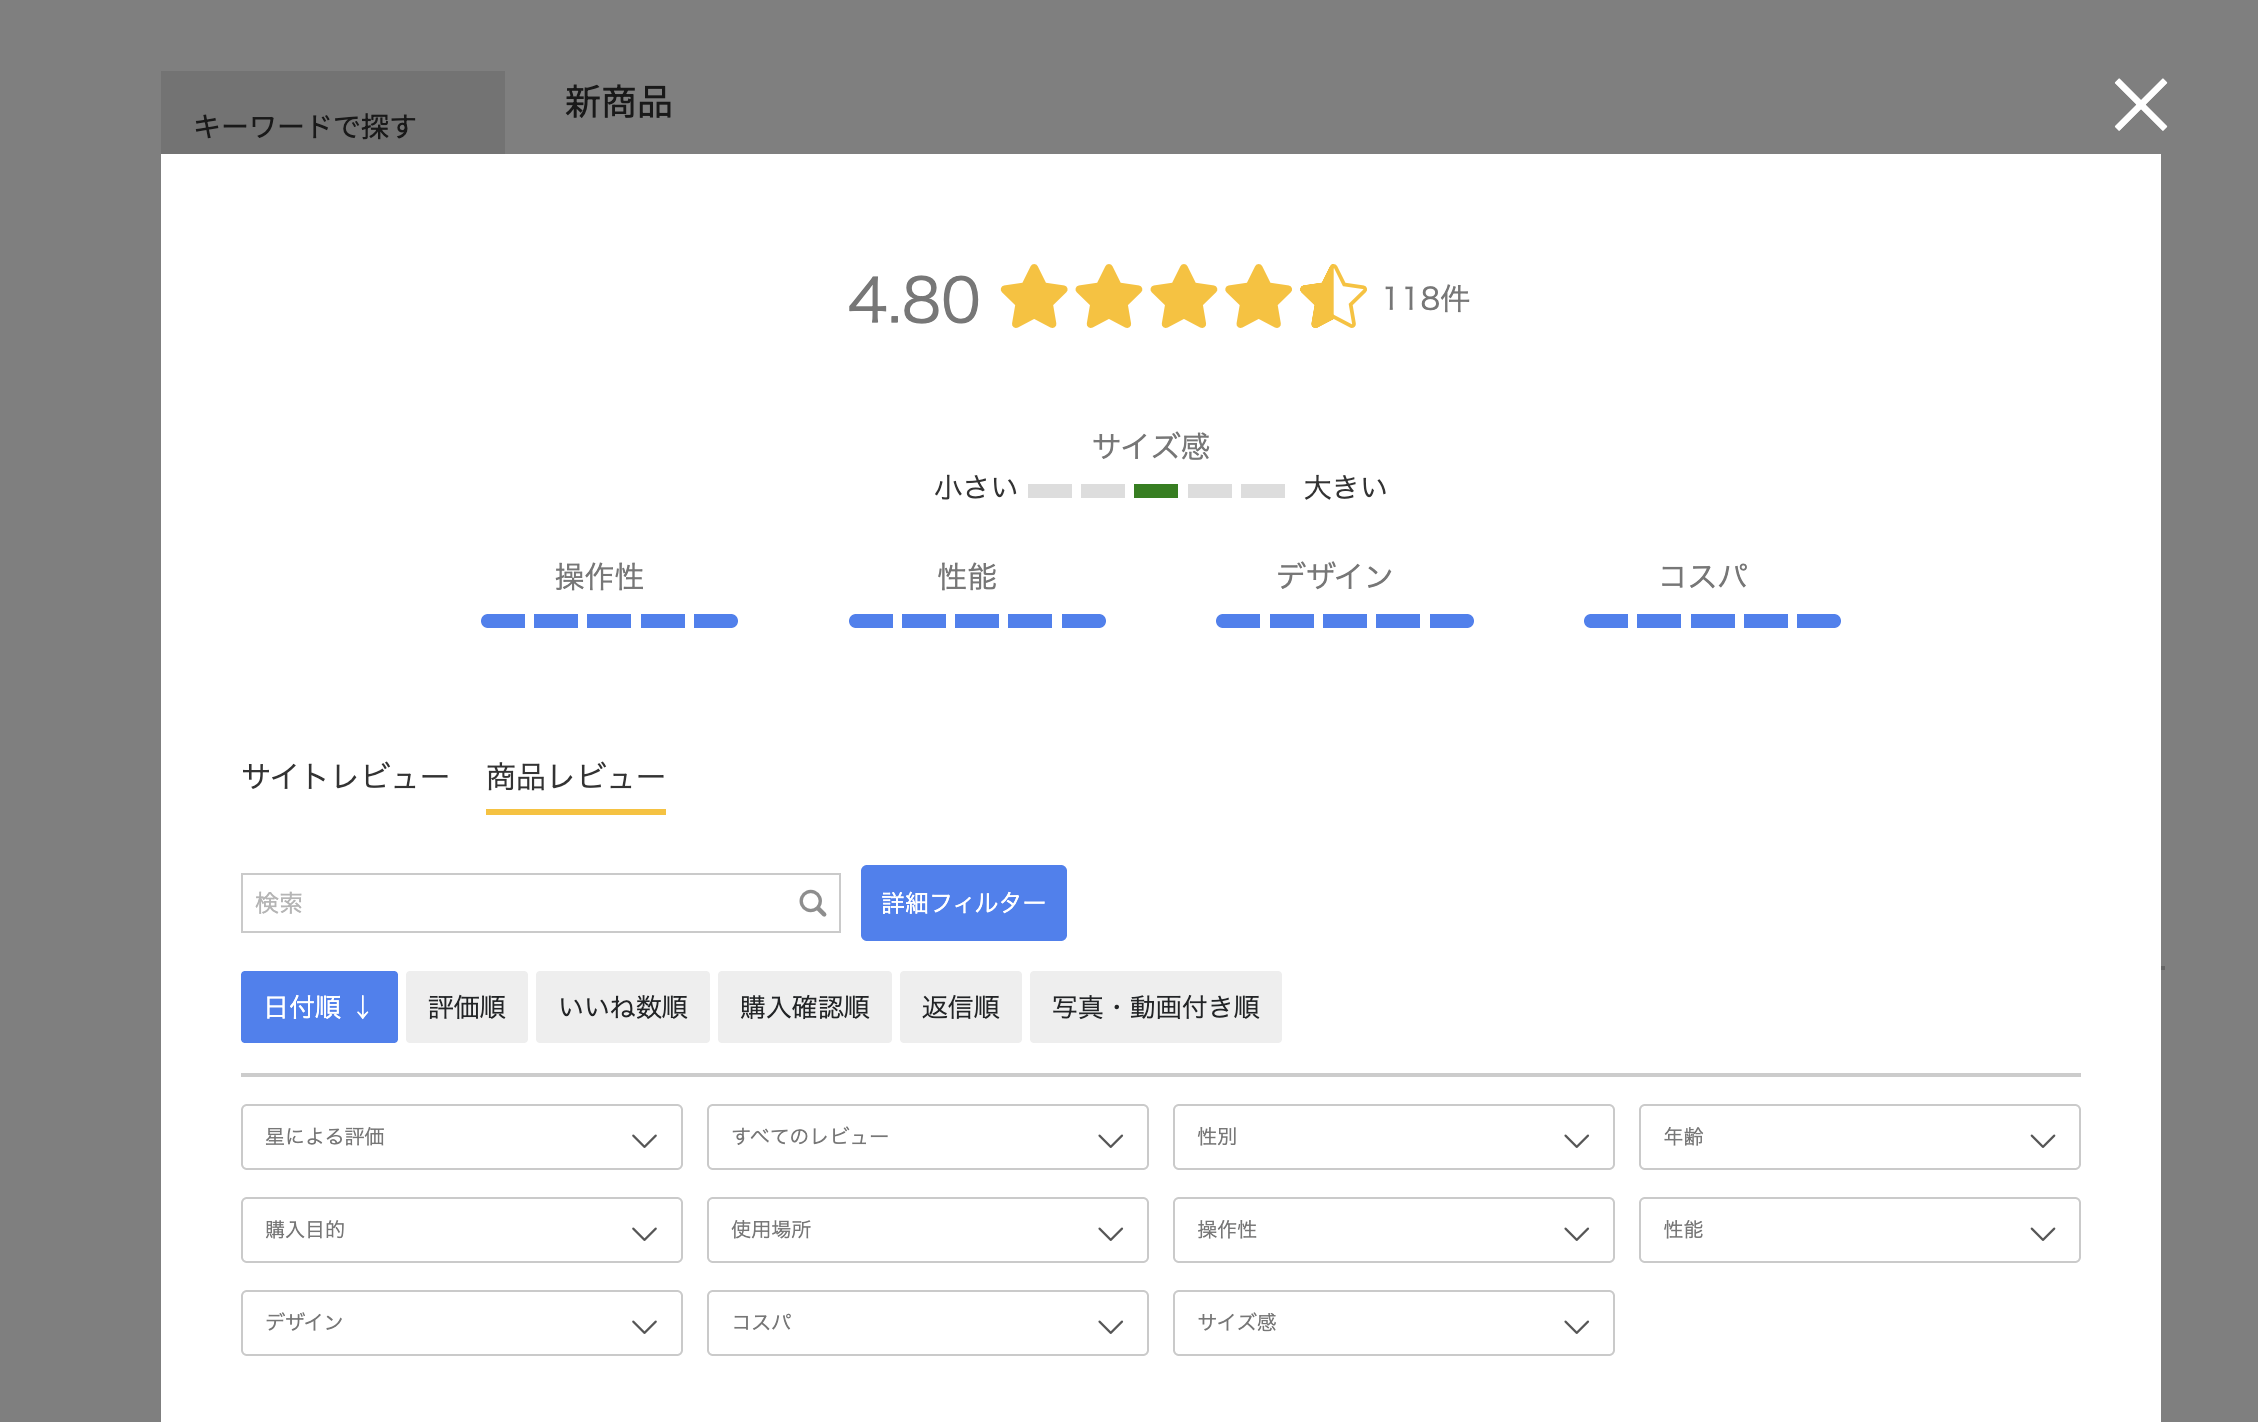This screenshot has width=2258, height=1422.
Task: Click the green サイズ感 indicator segment
Action: click(x=1156, y=491)
